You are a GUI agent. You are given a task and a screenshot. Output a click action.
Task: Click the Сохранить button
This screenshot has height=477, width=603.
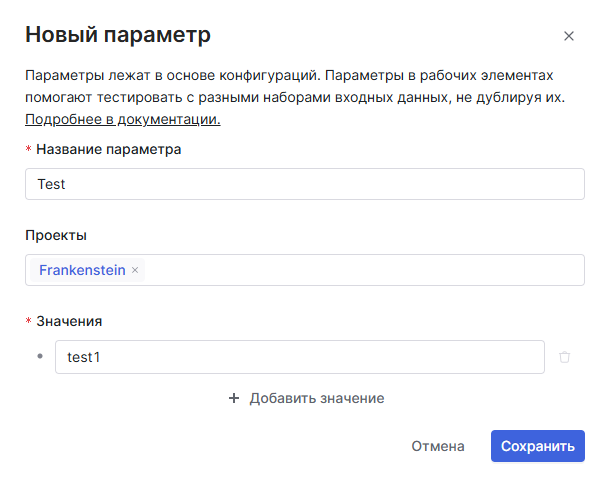pyautogui.click(x=538, y=446)
